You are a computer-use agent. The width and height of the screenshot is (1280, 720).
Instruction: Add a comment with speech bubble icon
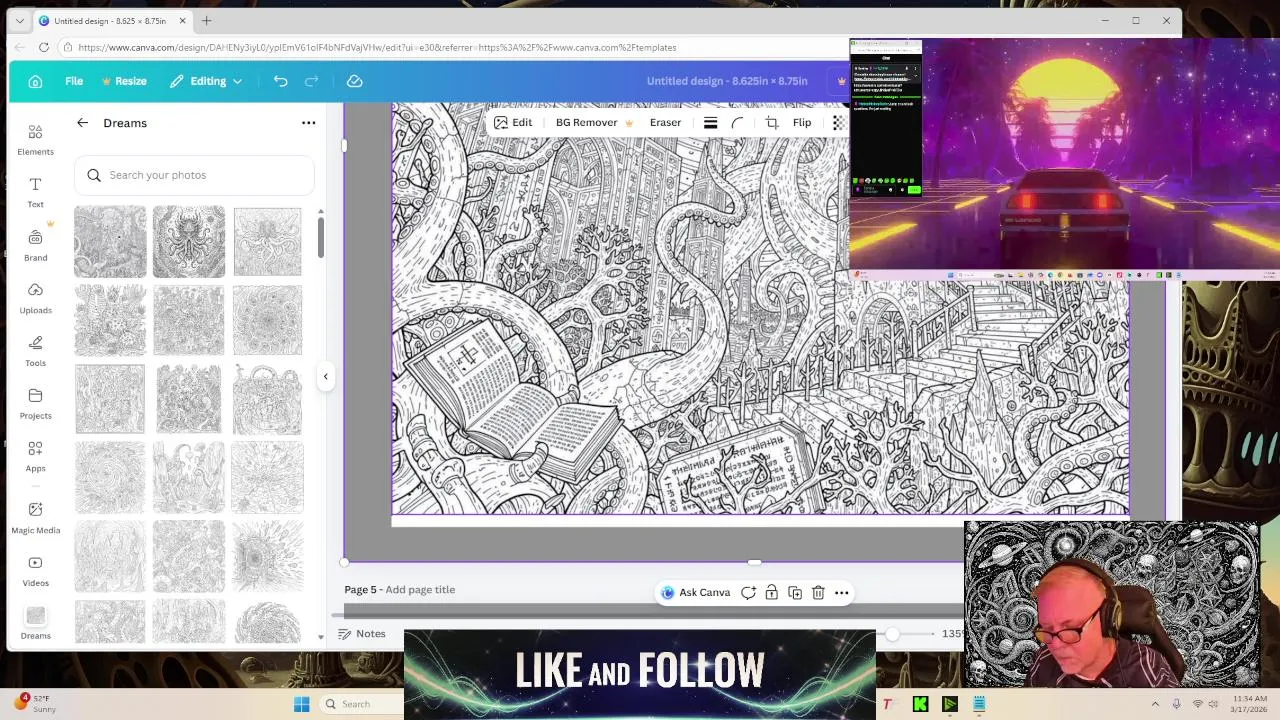click(748, 593)
